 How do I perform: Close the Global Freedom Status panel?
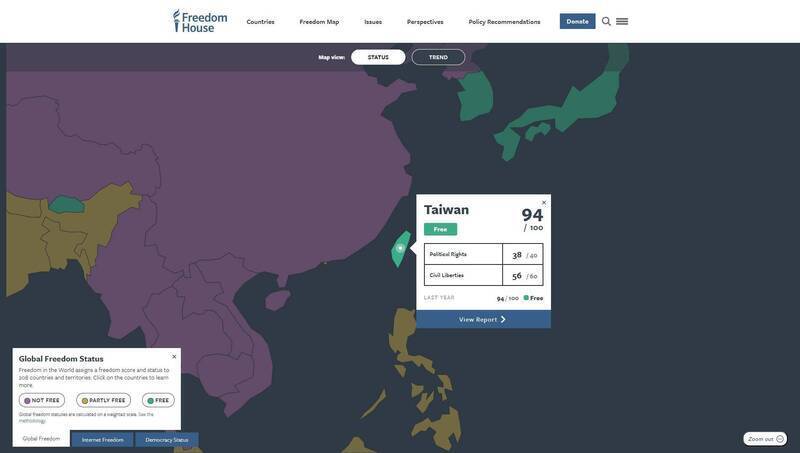point(174,357)
